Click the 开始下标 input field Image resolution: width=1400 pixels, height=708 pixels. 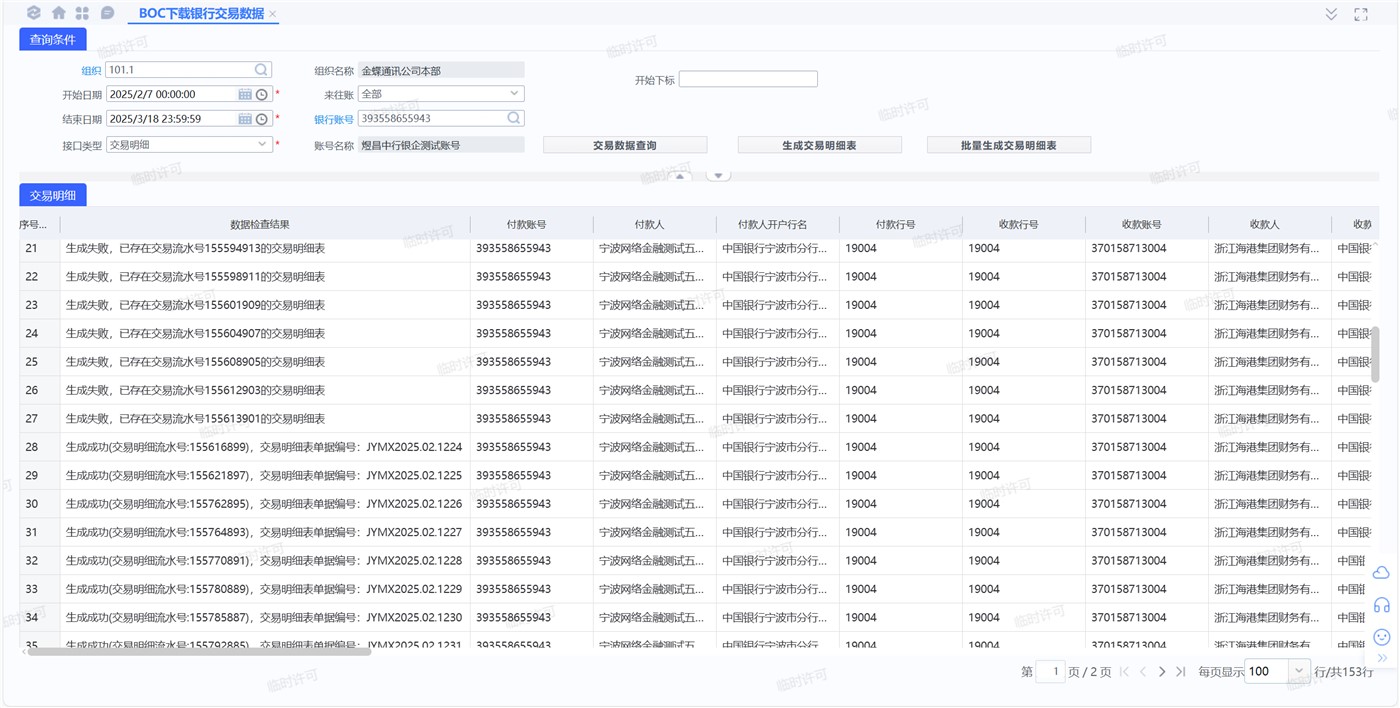click(x=748, y=79)
